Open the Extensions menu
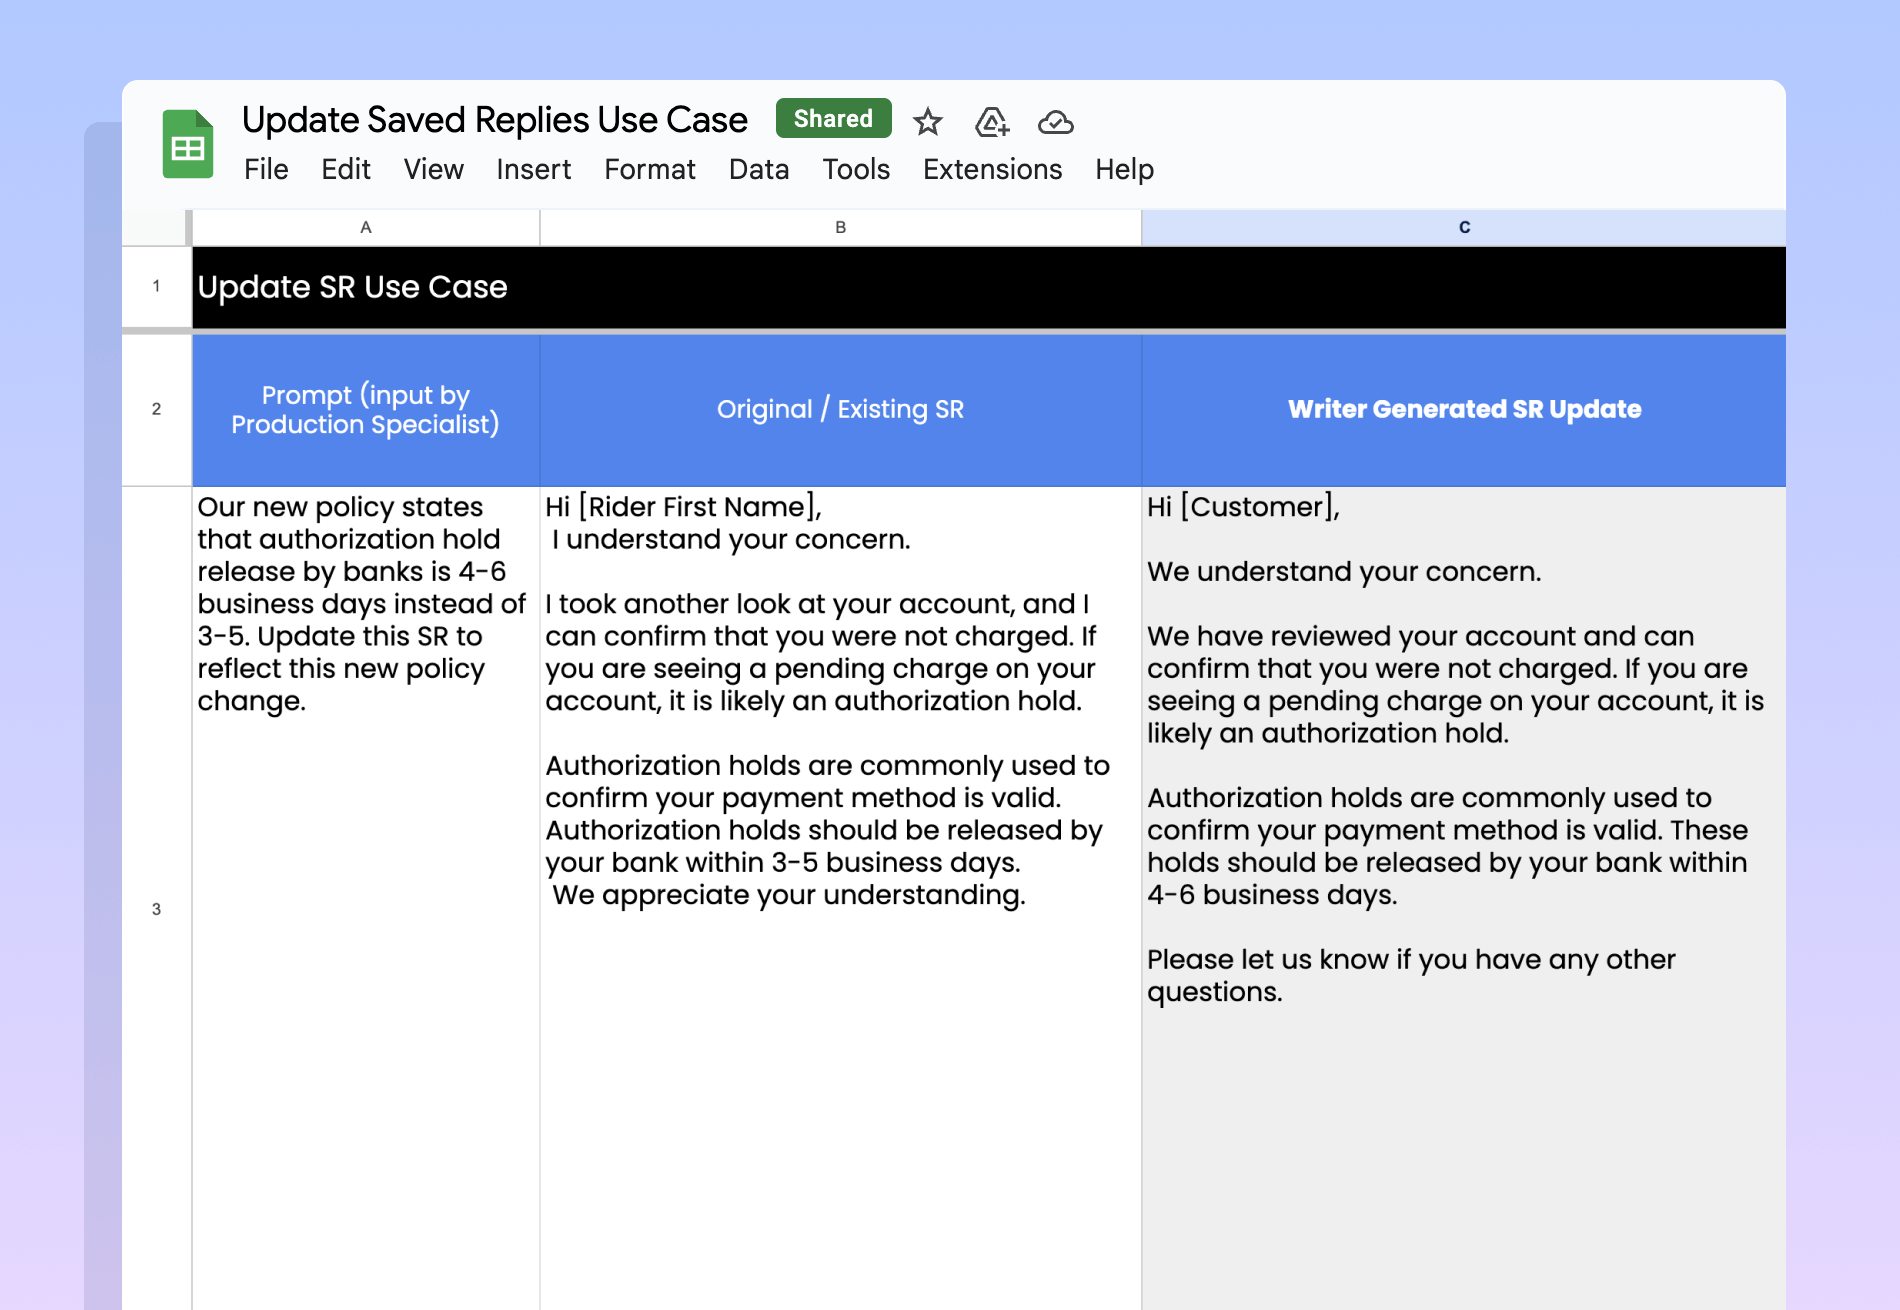This screenshot has width=1900, height=1310. pos(992,170)
